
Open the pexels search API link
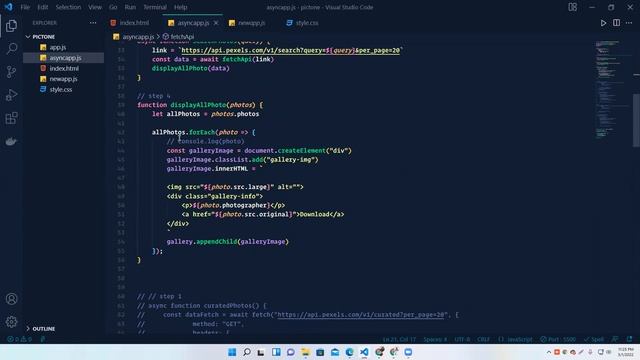[290, 50]
